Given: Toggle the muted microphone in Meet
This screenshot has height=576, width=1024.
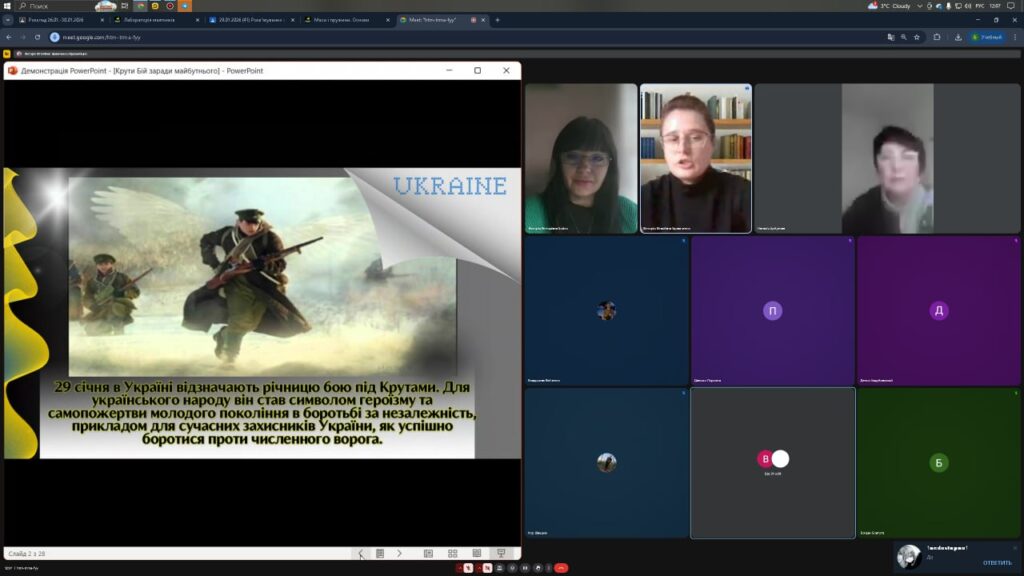Looking at the screenshot, I should tap(470, 568).
